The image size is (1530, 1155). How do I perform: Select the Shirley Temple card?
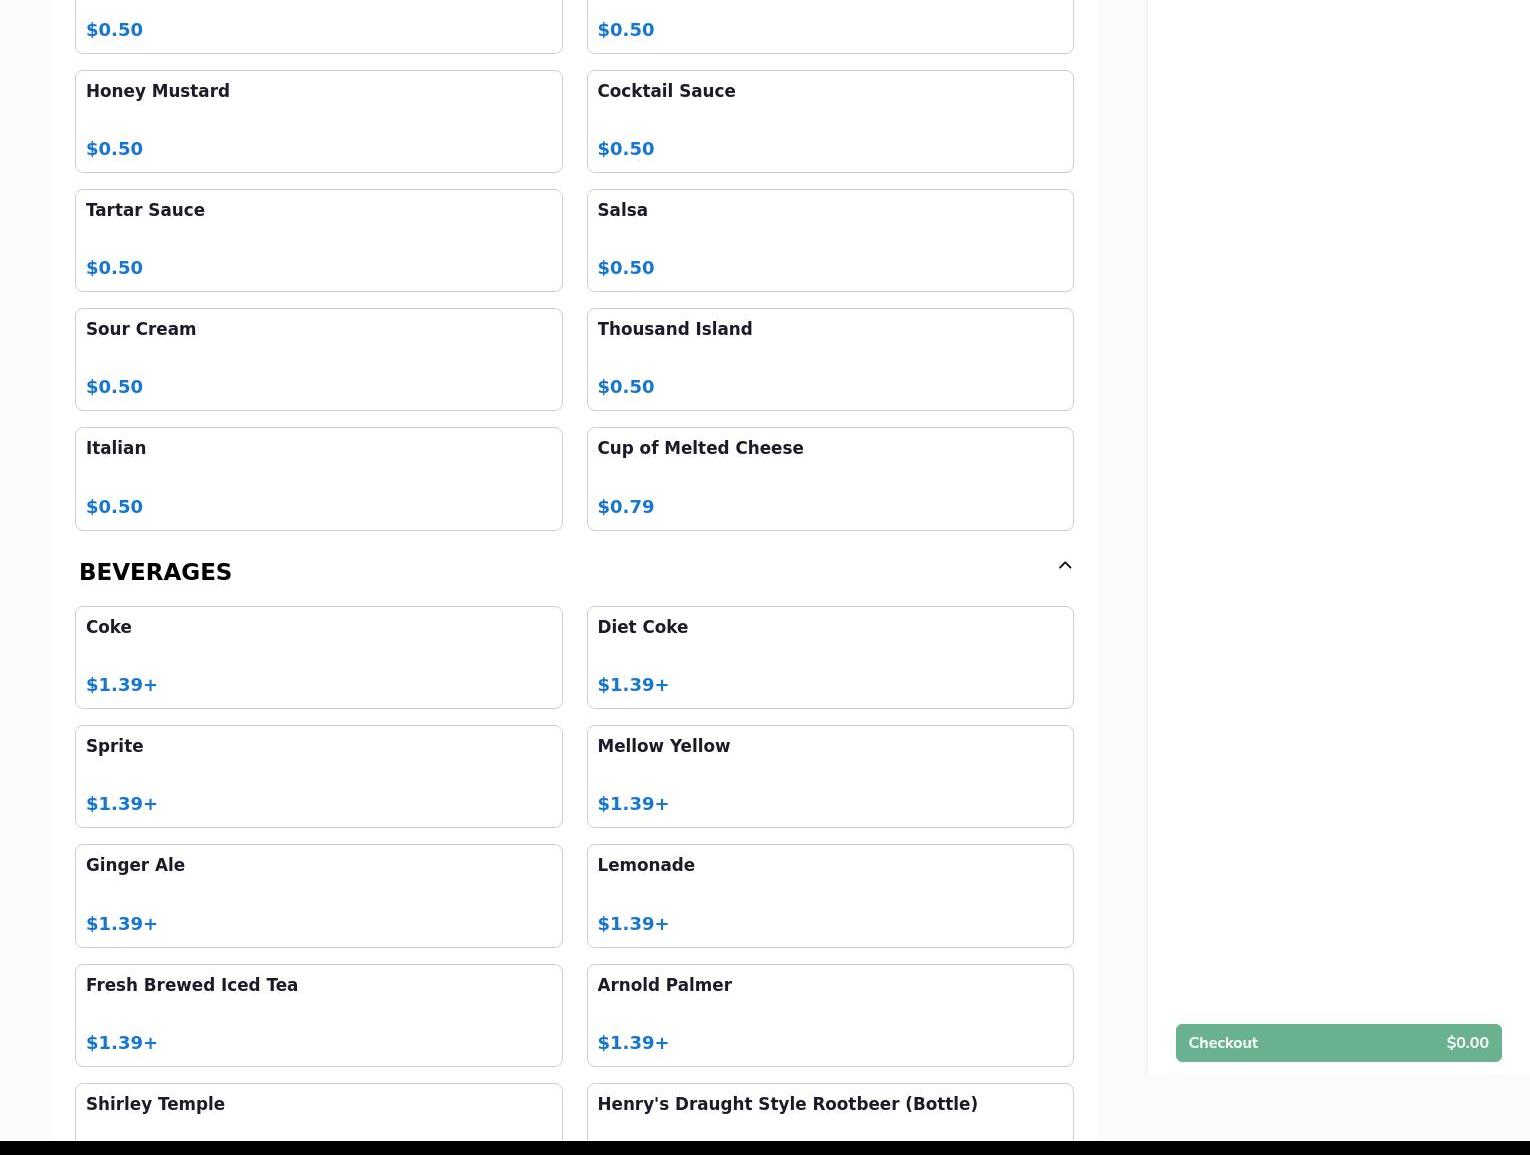(x=319, y=1112)
